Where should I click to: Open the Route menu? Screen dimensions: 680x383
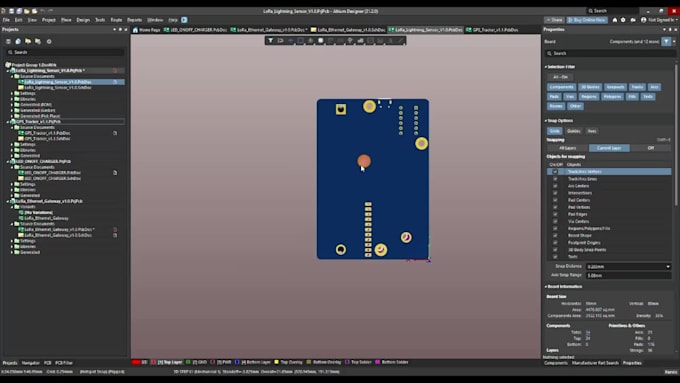[116, 20]
